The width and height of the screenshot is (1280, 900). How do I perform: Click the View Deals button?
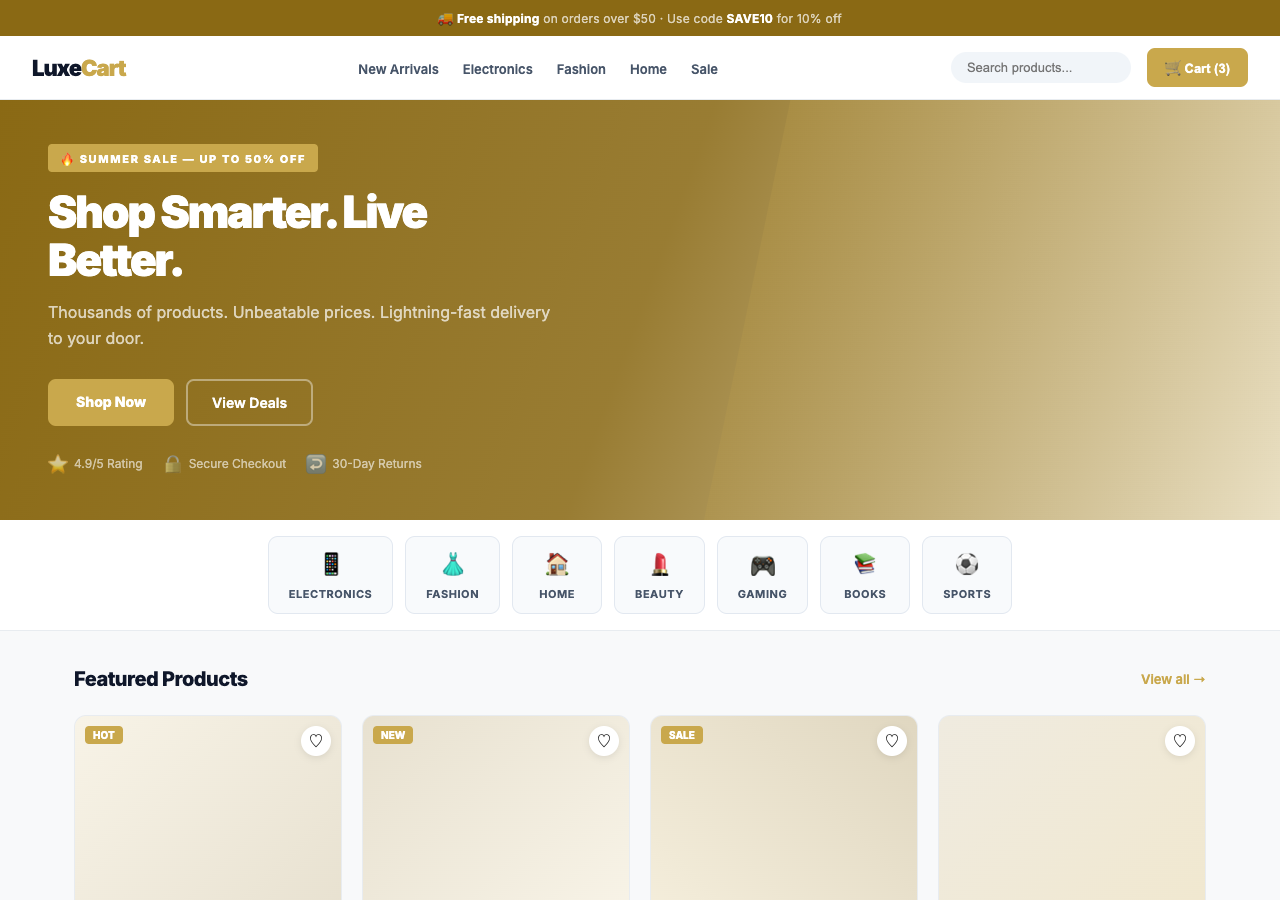tap(249, 402)
